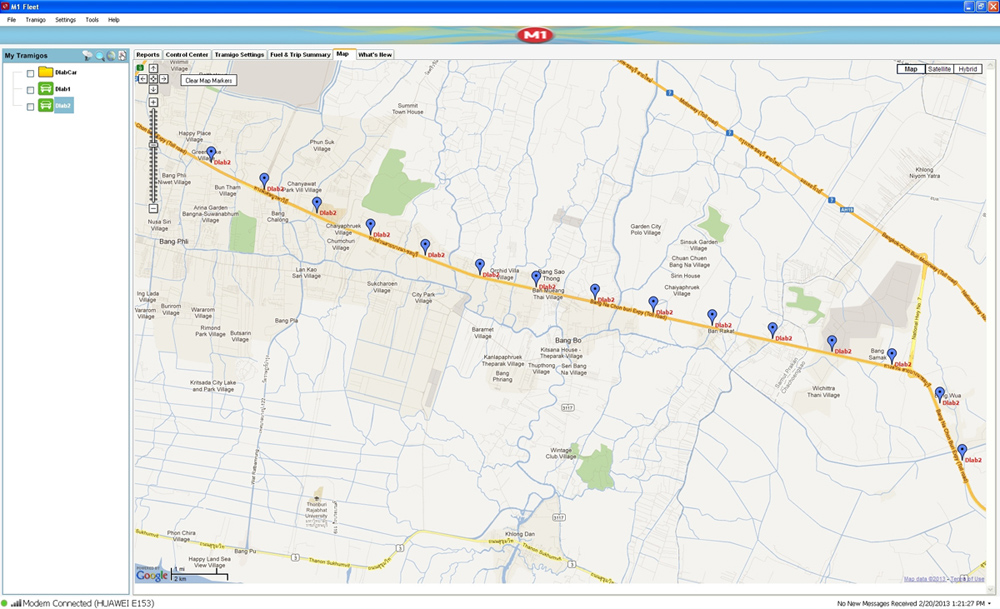Click the Clear Map Markers button
The image size is (1000, 609).
tap(209, 80)
